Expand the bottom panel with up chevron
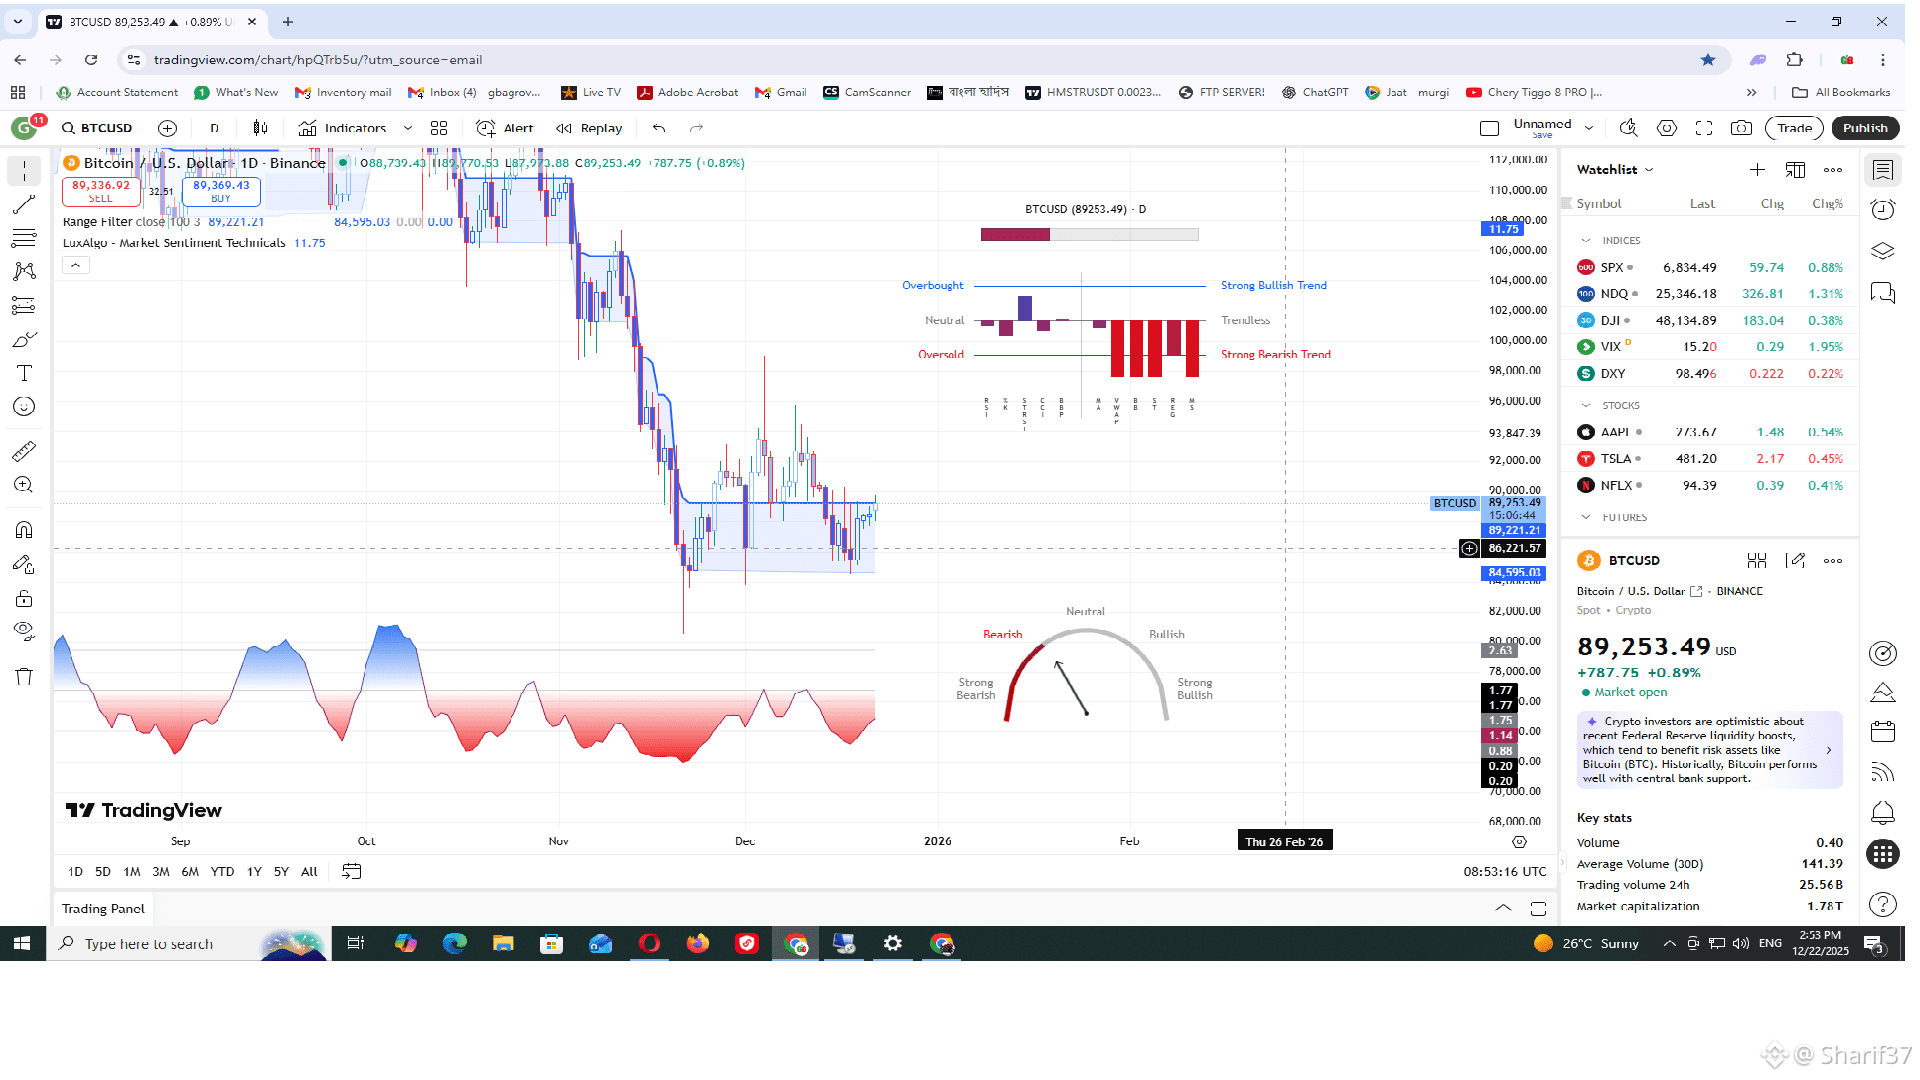This screenshot has width=1920, height=1080. 1503,909
